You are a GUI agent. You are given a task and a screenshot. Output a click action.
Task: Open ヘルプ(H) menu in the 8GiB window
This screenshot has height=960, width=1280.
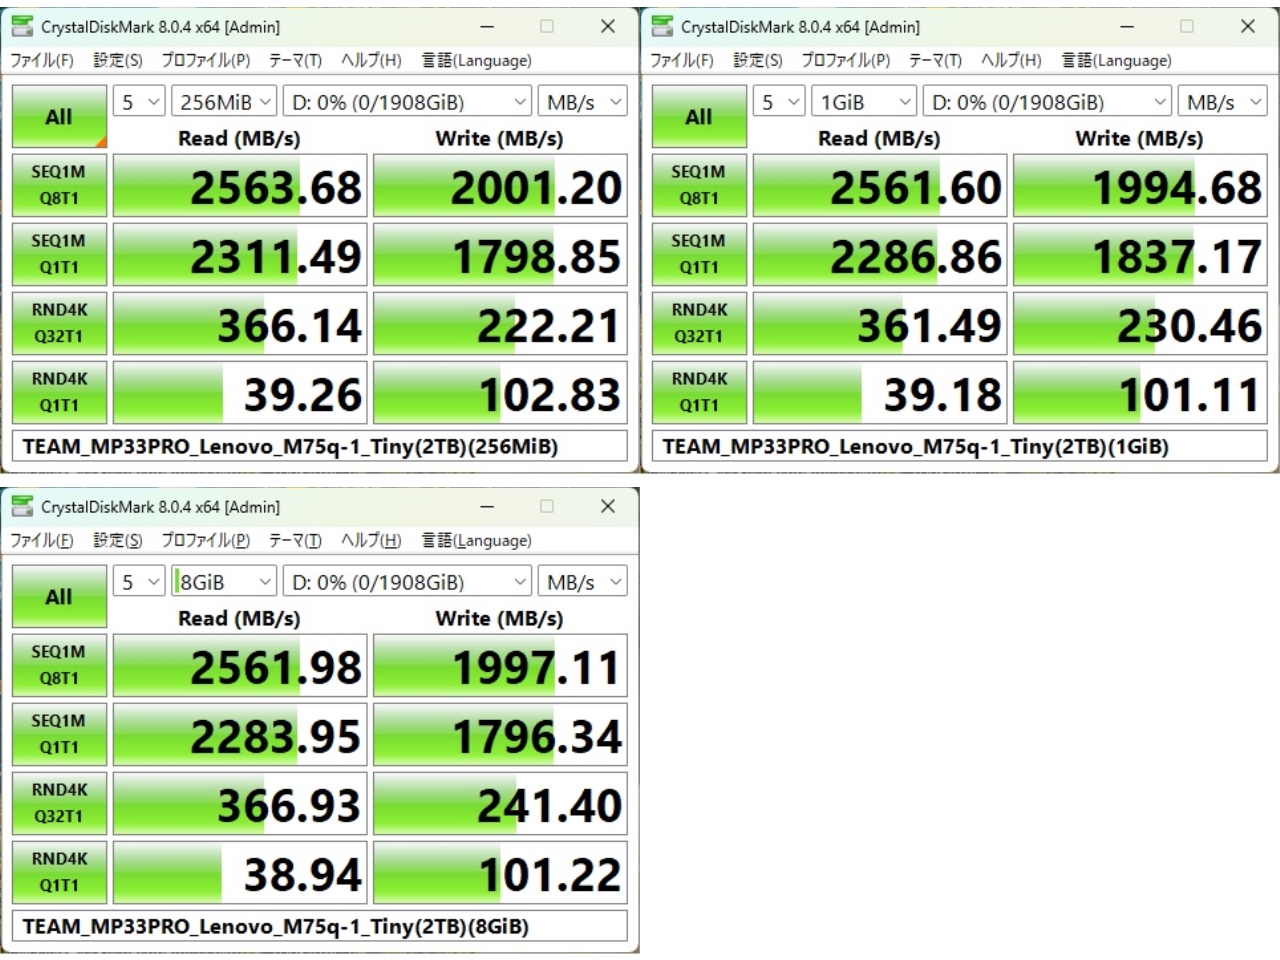tap(371, 540)
